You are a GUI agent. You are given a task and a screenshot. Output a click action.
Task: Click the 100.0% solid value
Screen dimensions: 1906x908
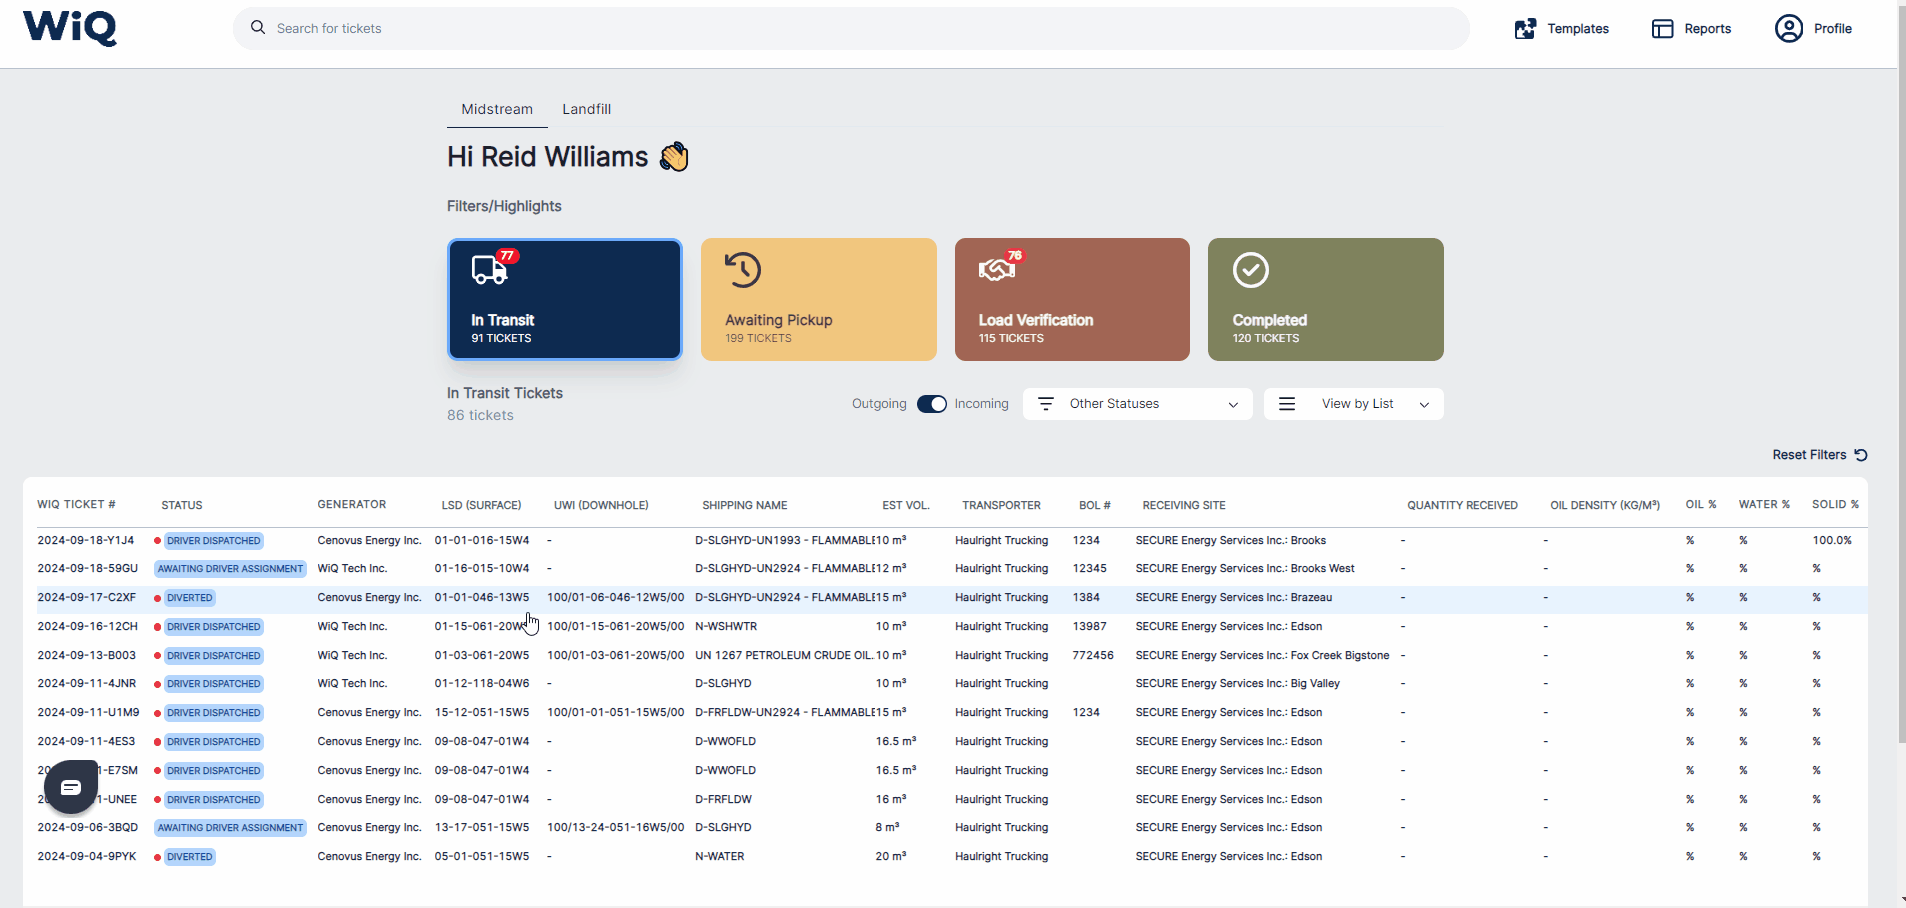coord(1832,540)
